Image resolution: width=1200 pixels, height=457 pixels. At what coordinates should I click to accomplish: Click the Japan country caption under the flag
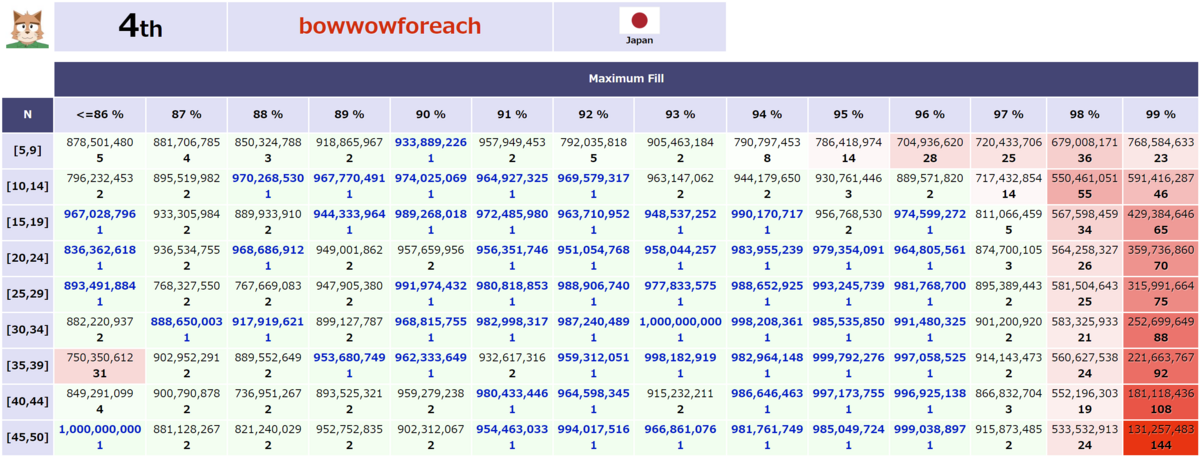point(639,41)
